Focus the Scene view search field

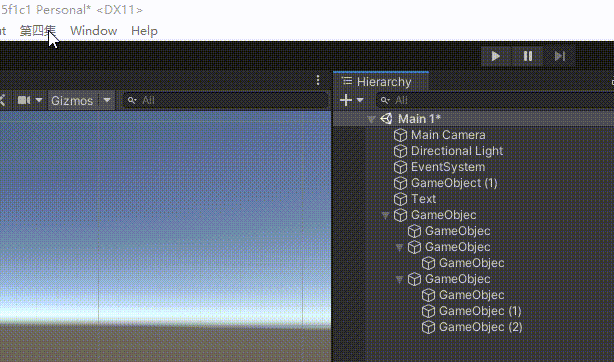click(x=226, y=100)
